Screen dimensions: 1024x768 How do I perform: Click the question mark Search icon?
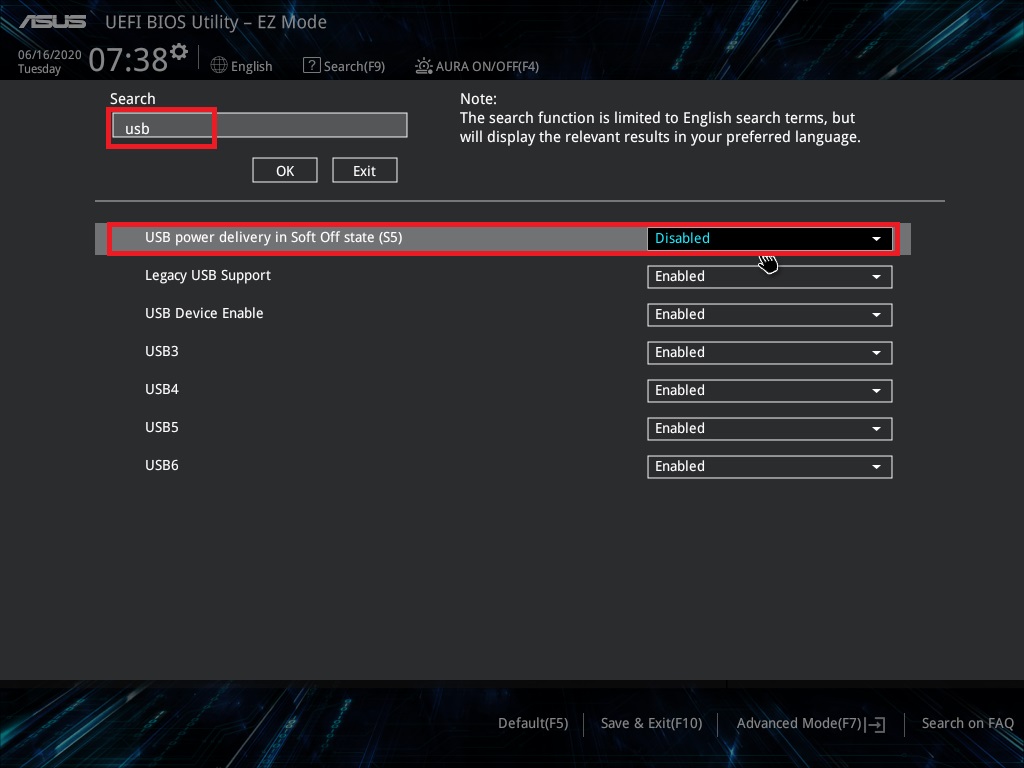(x=312, y=65)
